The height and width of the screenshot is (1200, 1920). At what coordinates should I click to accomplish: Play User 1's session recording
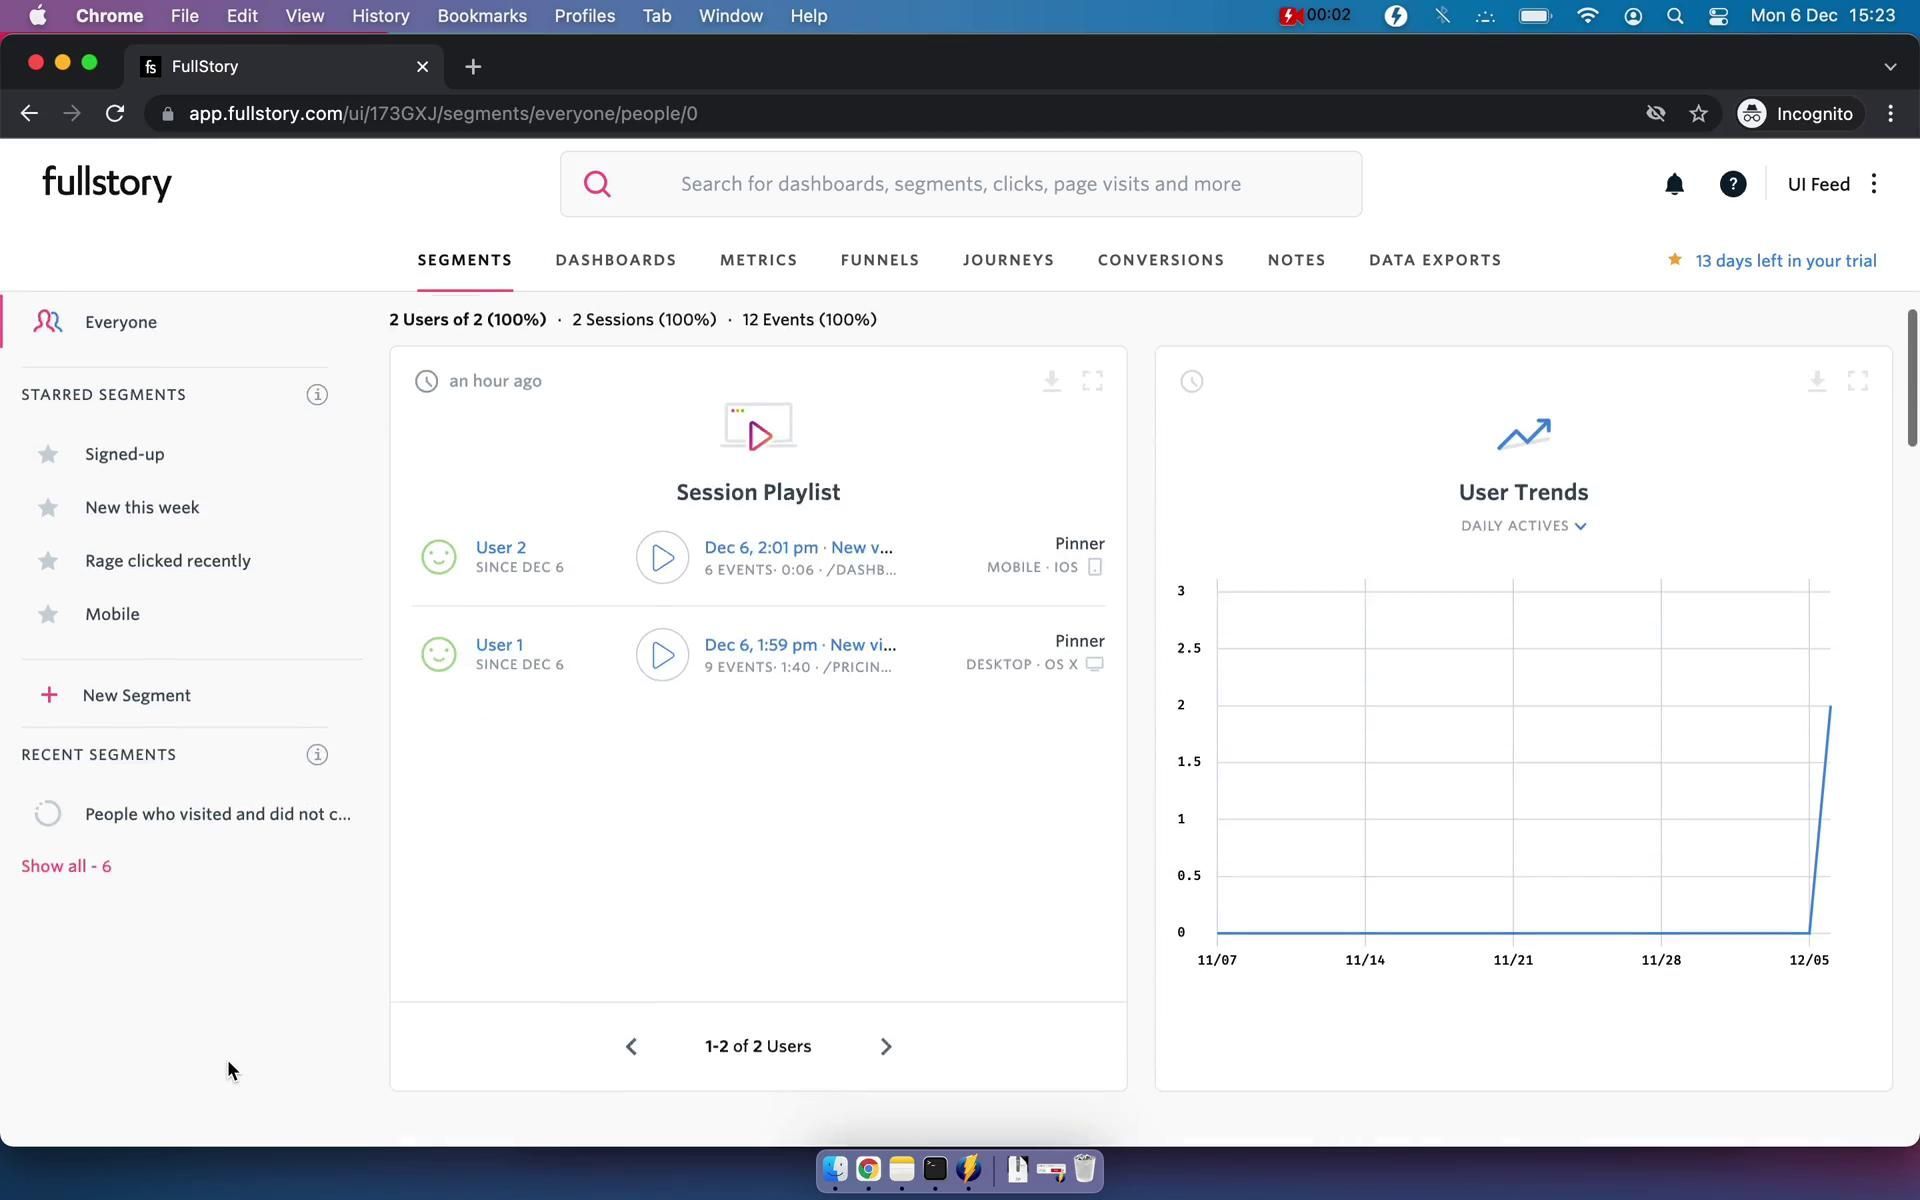(662, 655)
